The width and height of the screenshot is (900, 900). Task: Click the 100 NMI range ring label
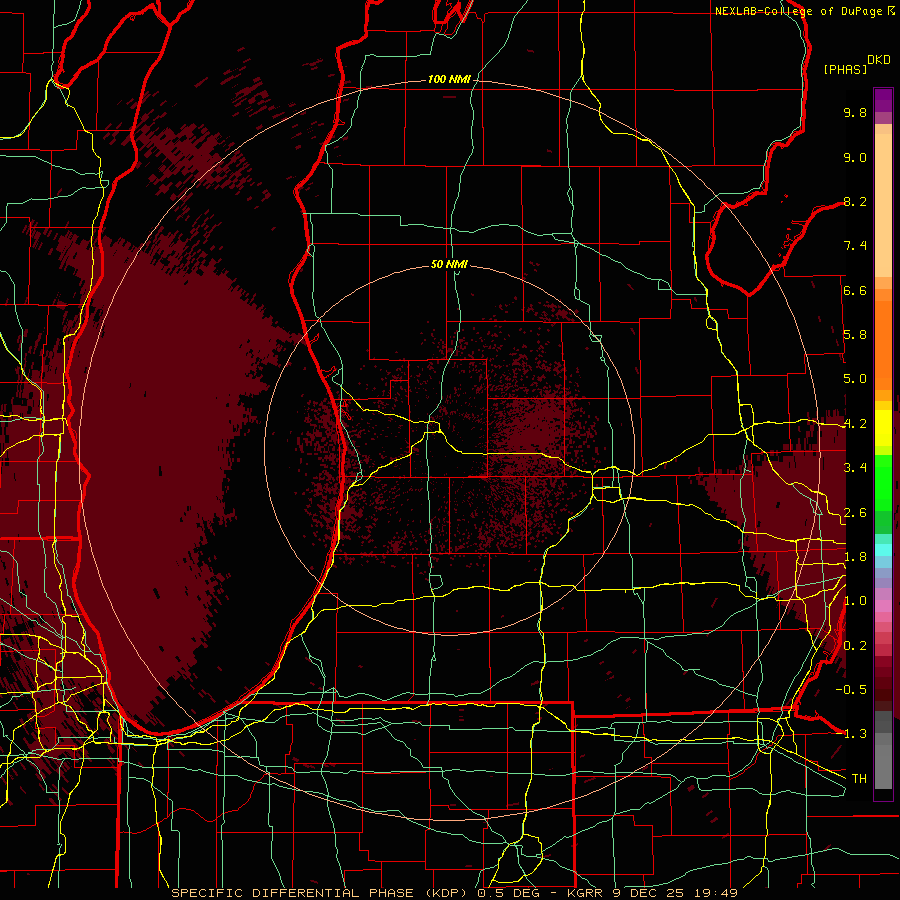pyautogui.click(x=449, y=79)
